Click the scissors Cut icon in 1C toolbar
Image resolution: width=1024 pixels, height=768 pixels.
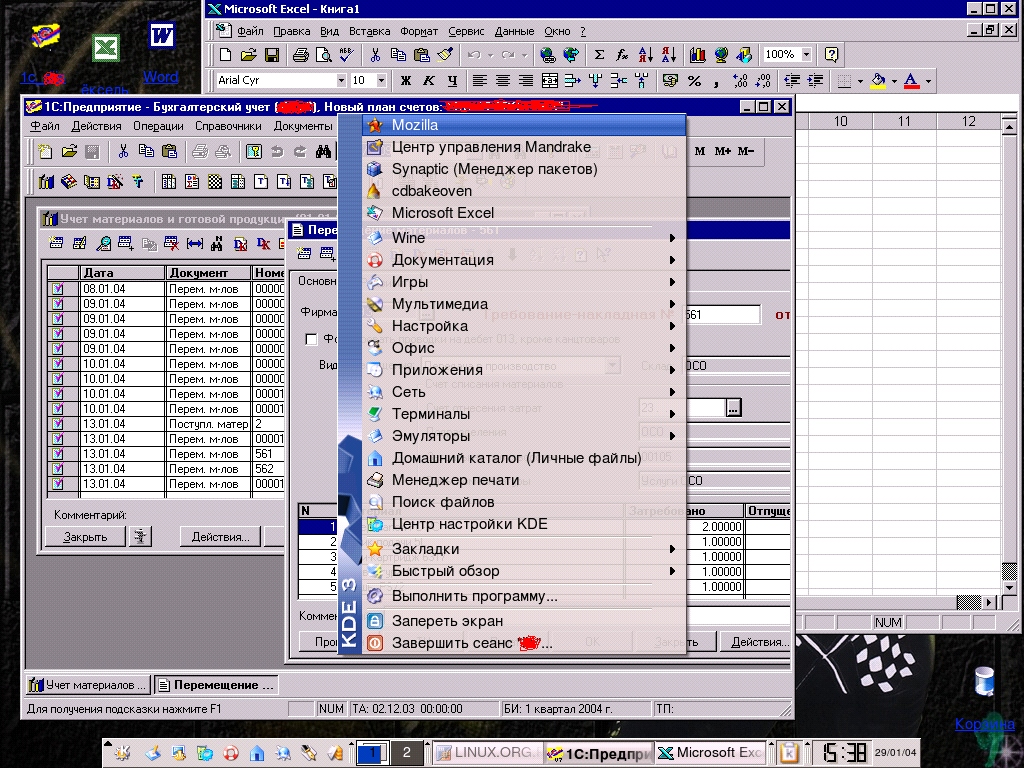(122, 152)
